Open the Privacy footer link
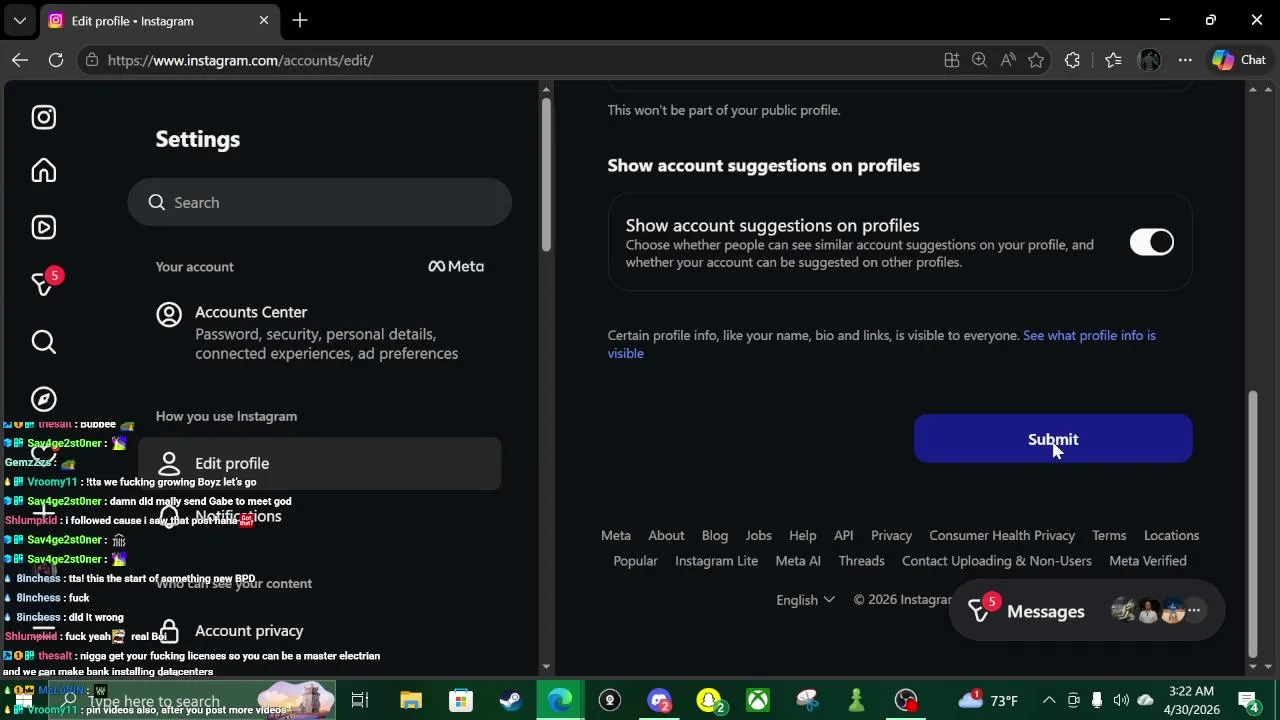 coord(891,535)
